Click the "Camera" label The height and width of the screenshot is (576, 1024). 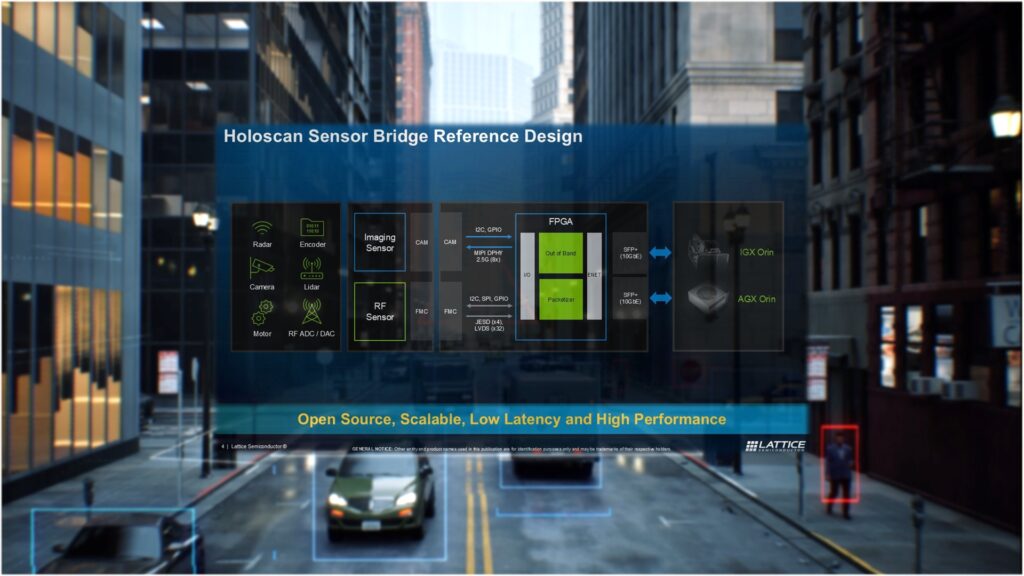[261, 287]
